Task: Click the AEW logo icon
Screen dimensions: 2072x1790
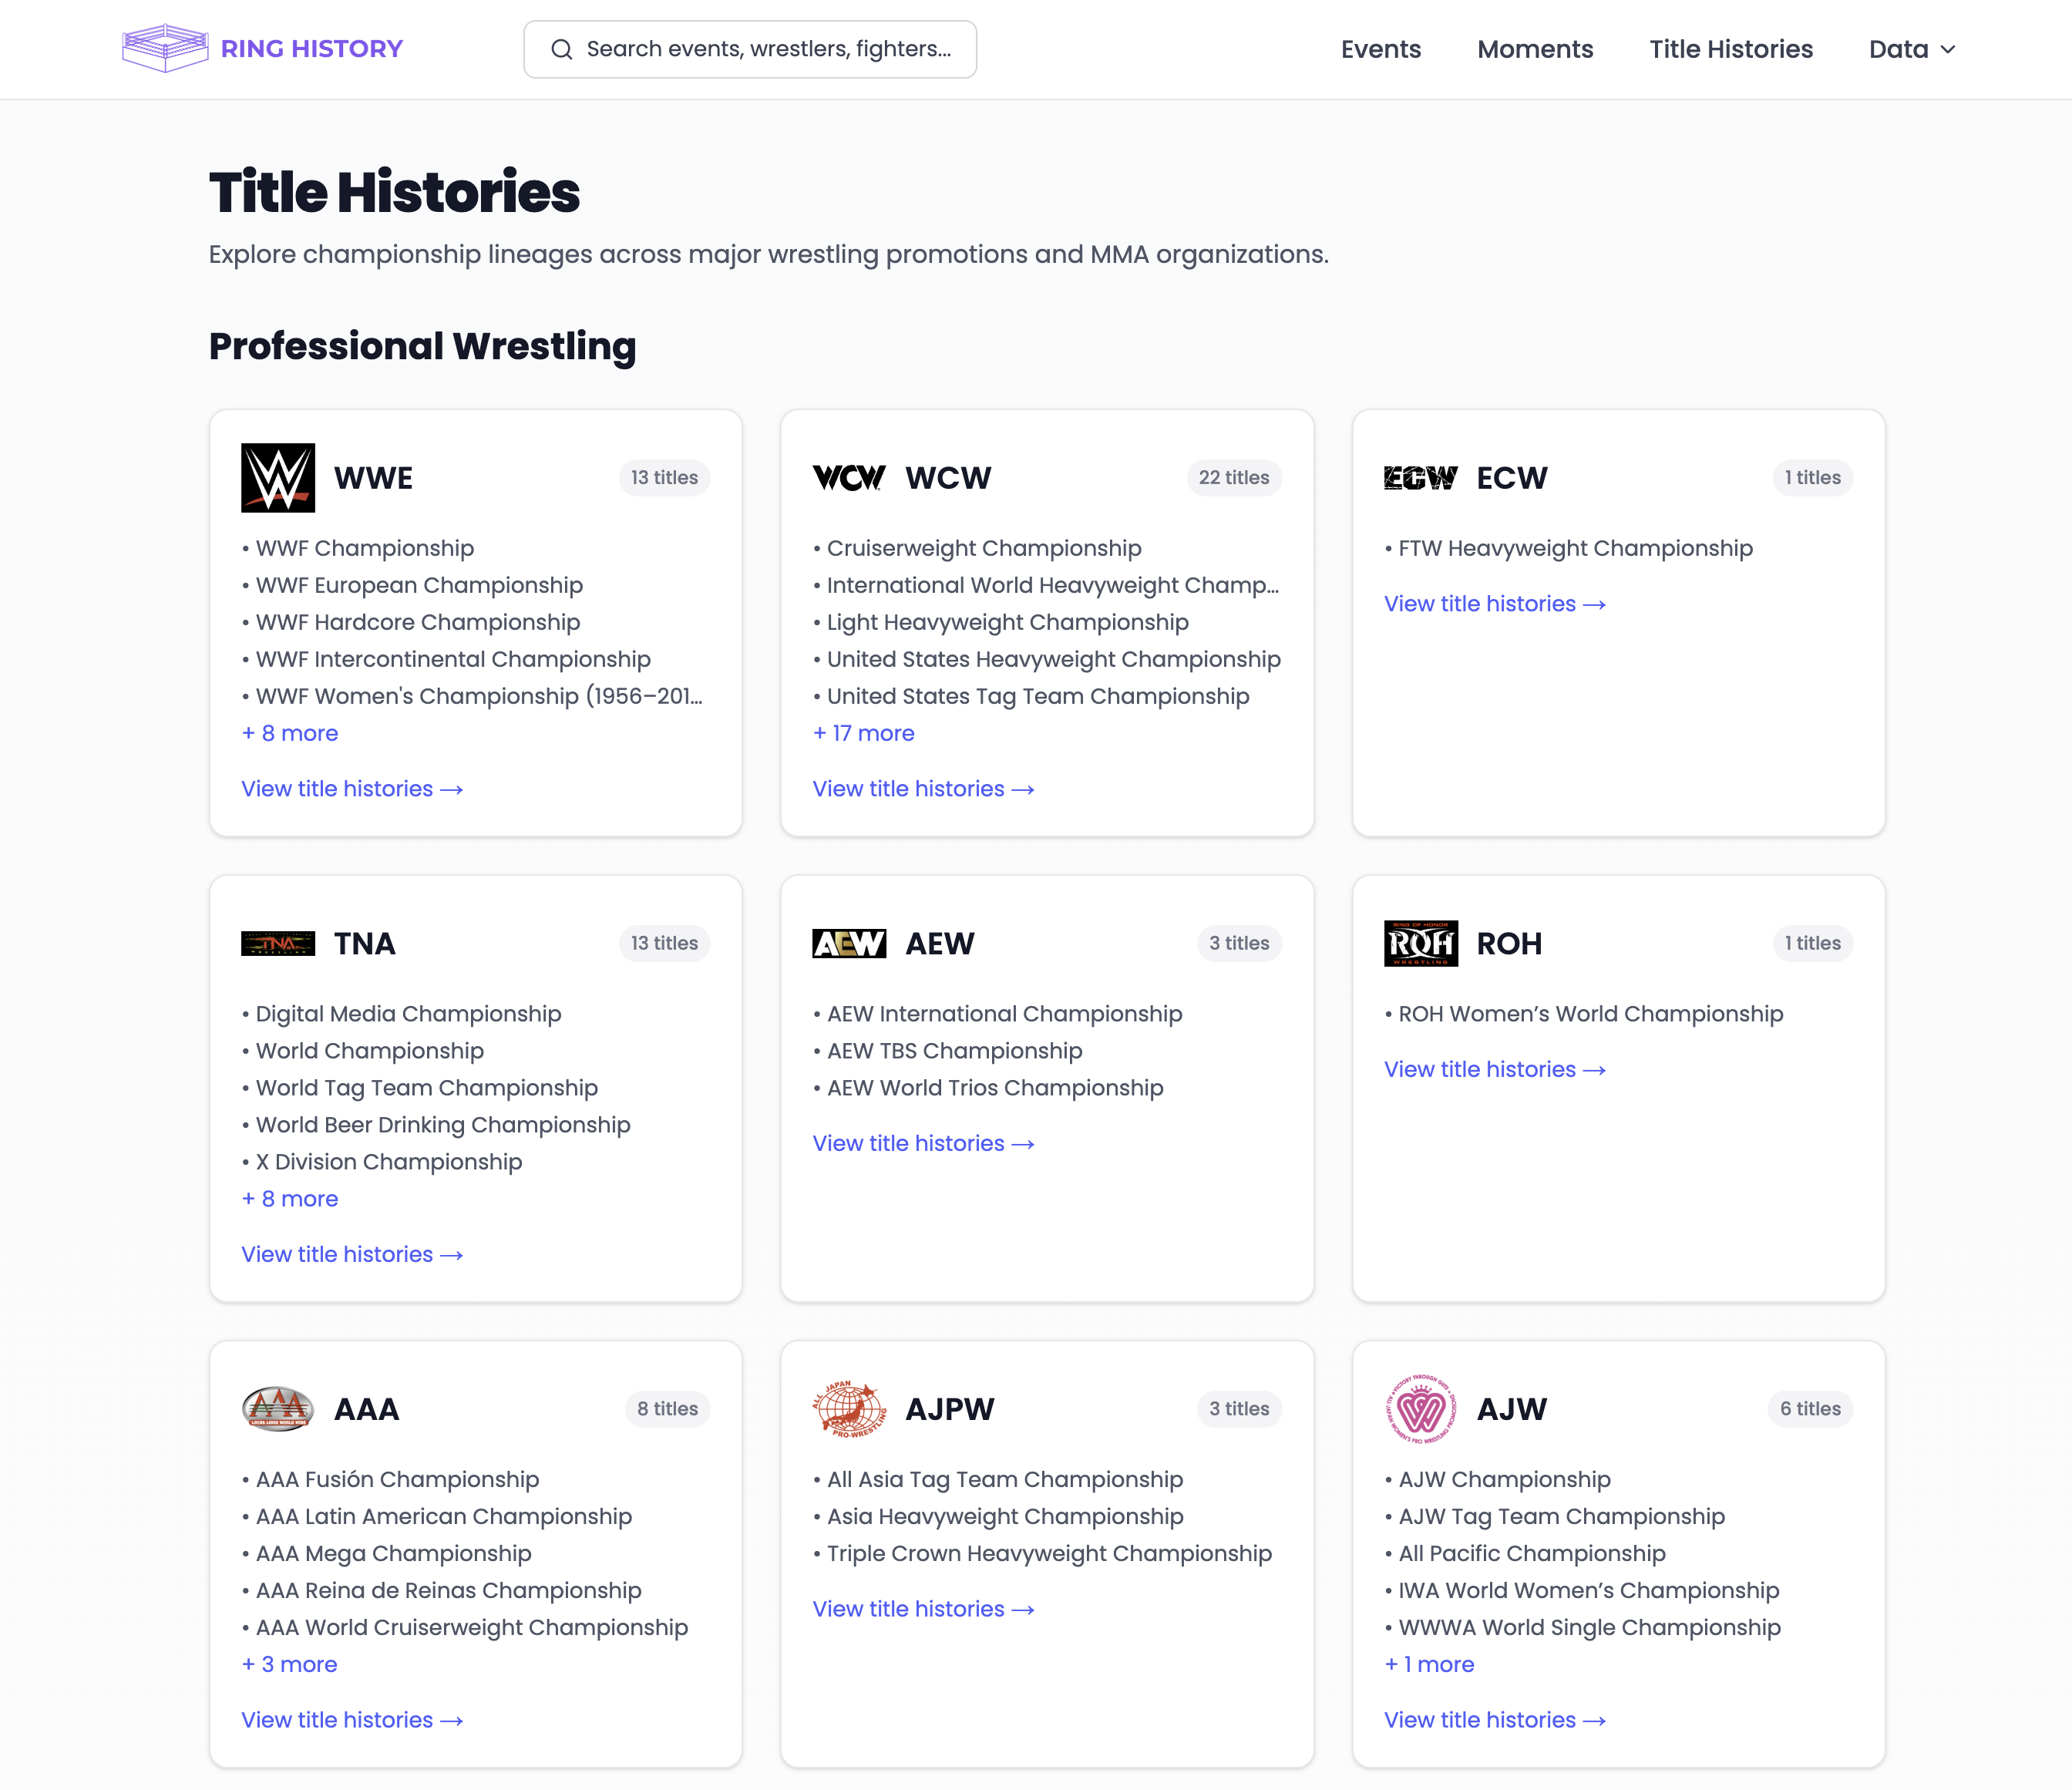Action: click(x=849, y=942)
